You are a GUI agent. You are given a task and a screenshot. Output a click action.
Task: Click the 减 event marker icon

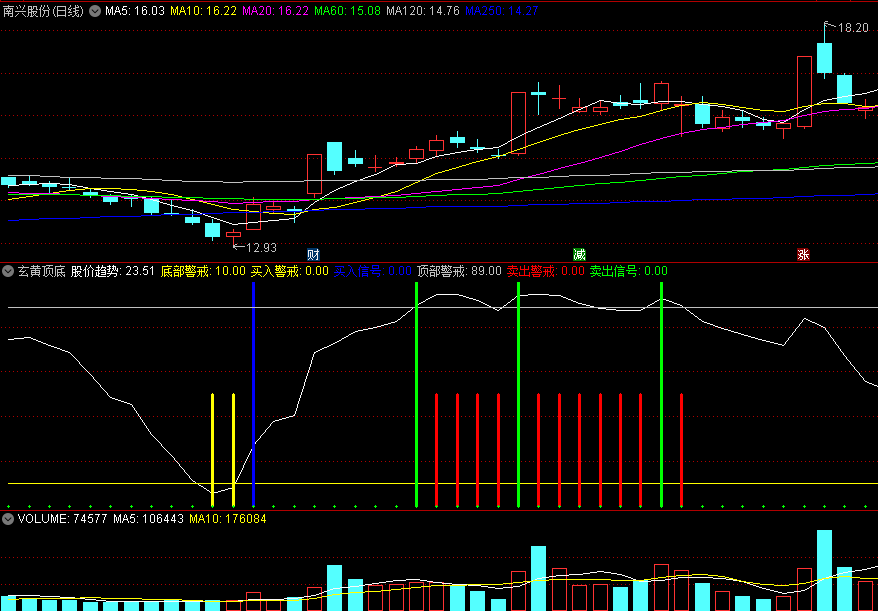click(x=579, y=255)
